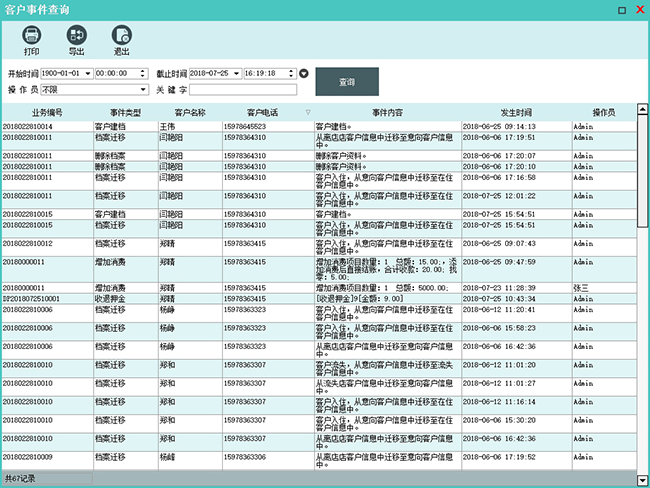650x488 pixels.
Task: Close the 客户事件查询 window
Action: point(640,10)
